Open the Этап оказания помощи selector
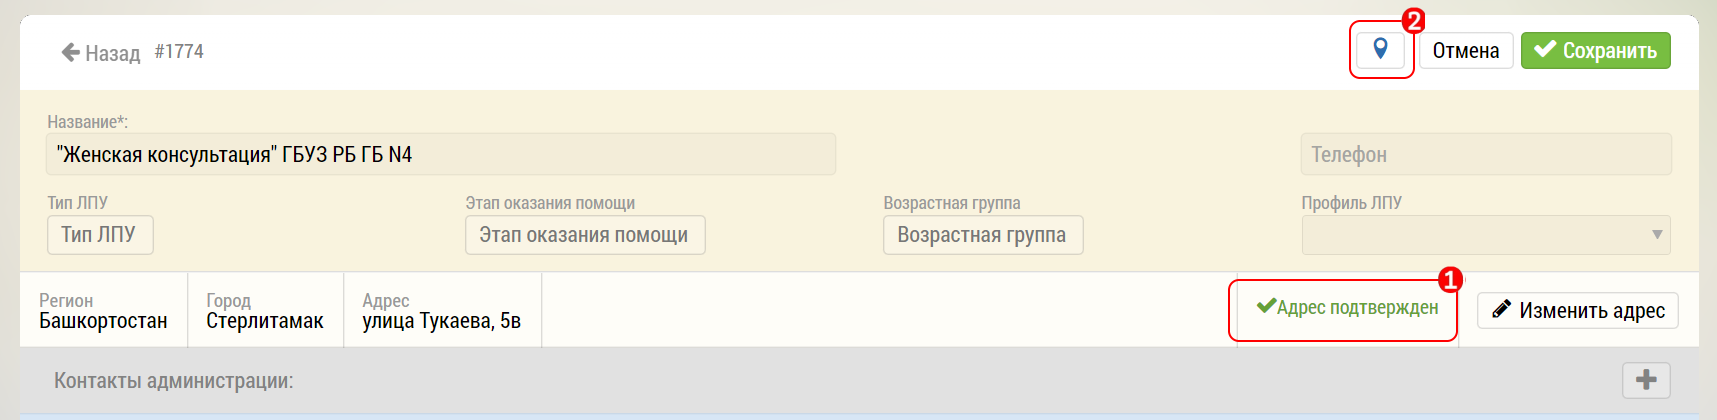Screen dimensions: 1717x420 (584, 235)
